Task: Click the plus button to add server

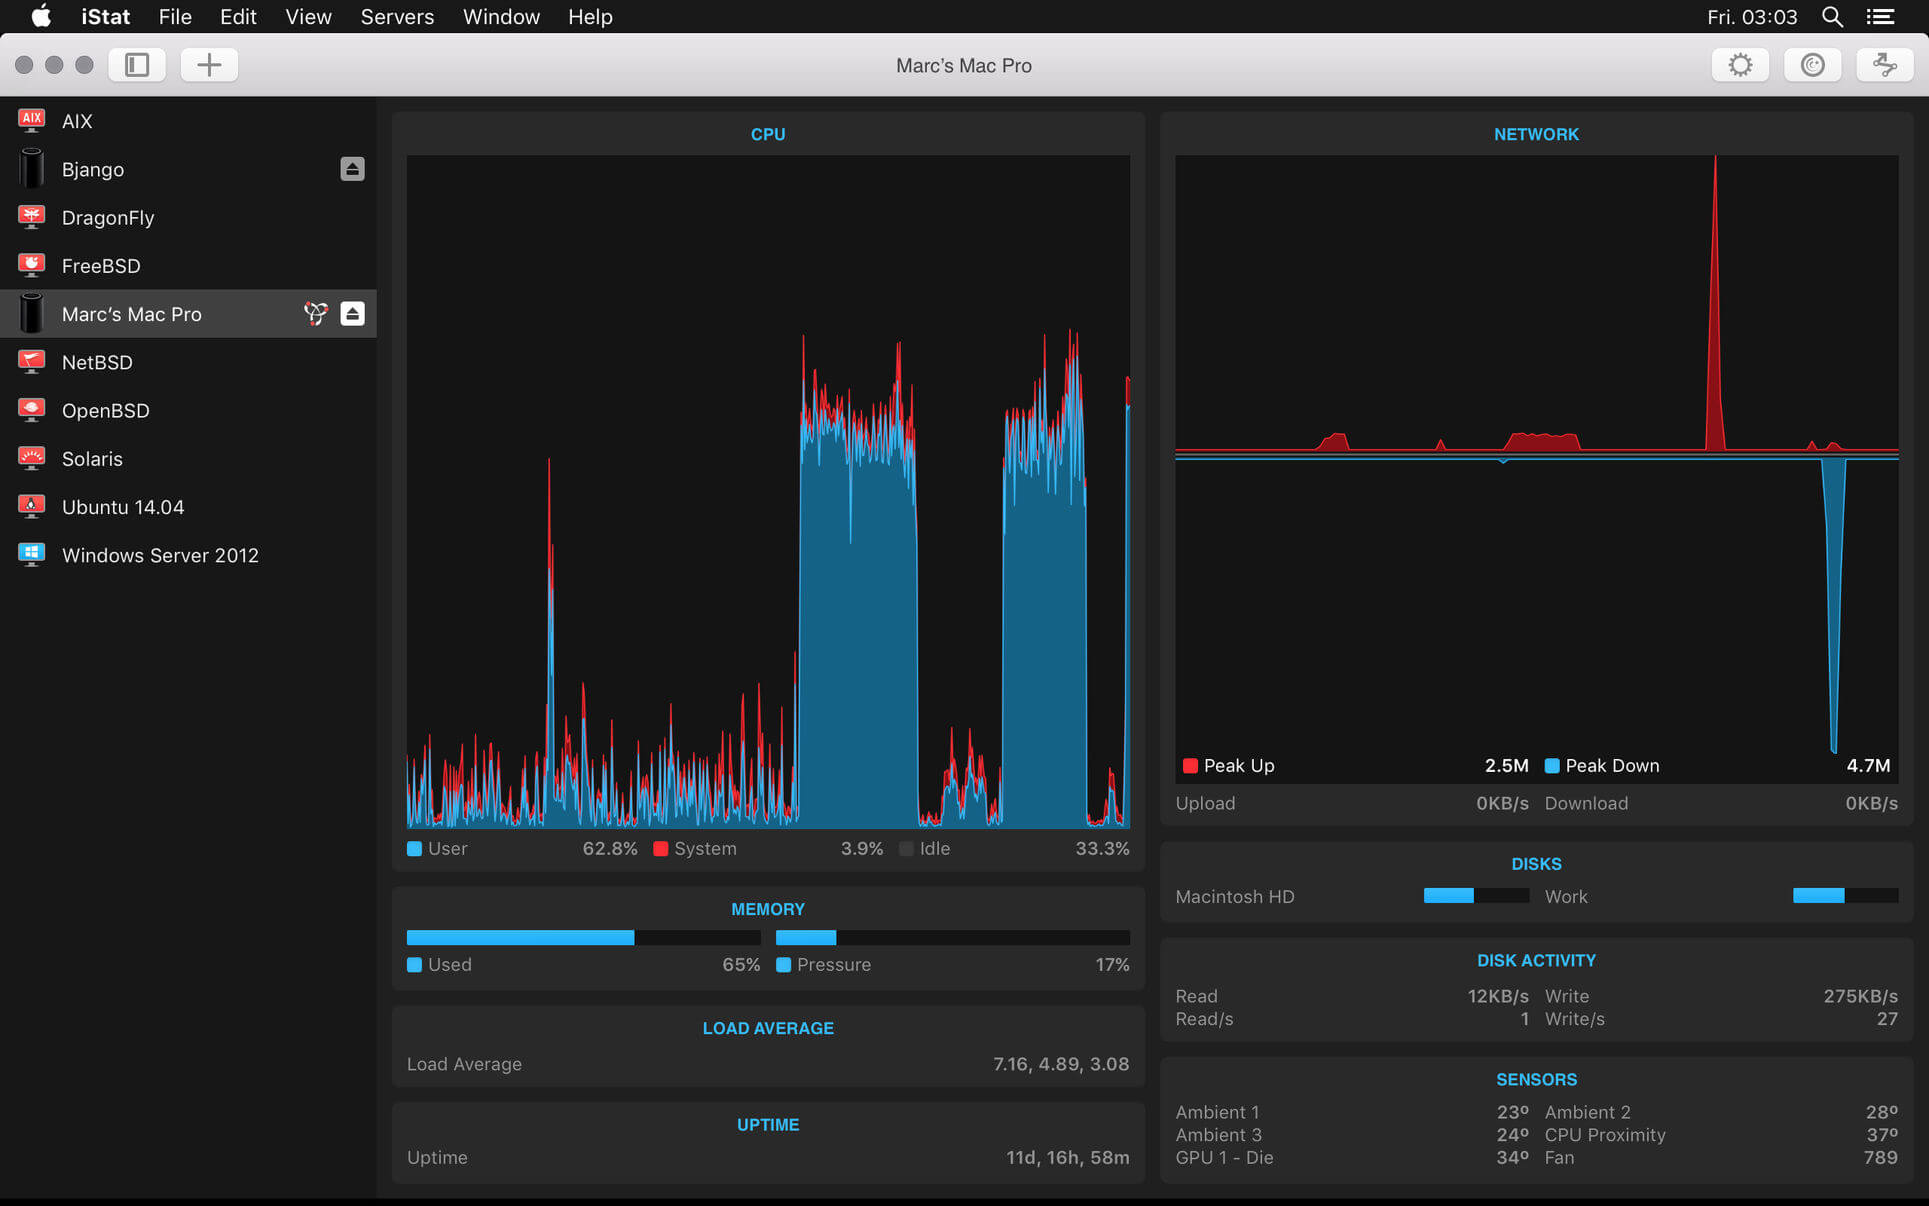Action: pos(209,65)
